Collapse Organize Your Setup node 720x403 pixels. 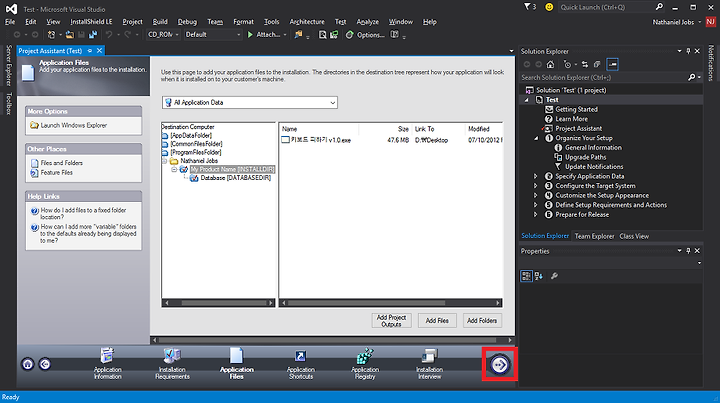(x=536, y=138)
